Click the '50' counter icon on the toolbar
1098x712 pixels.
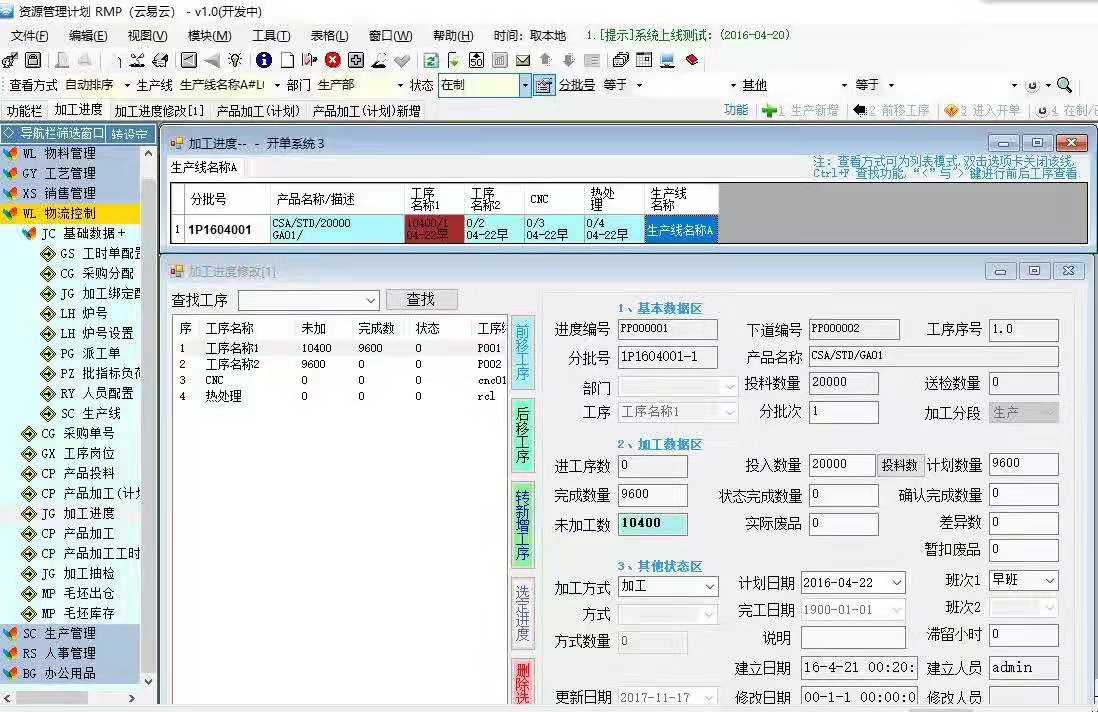coord(476,60)
